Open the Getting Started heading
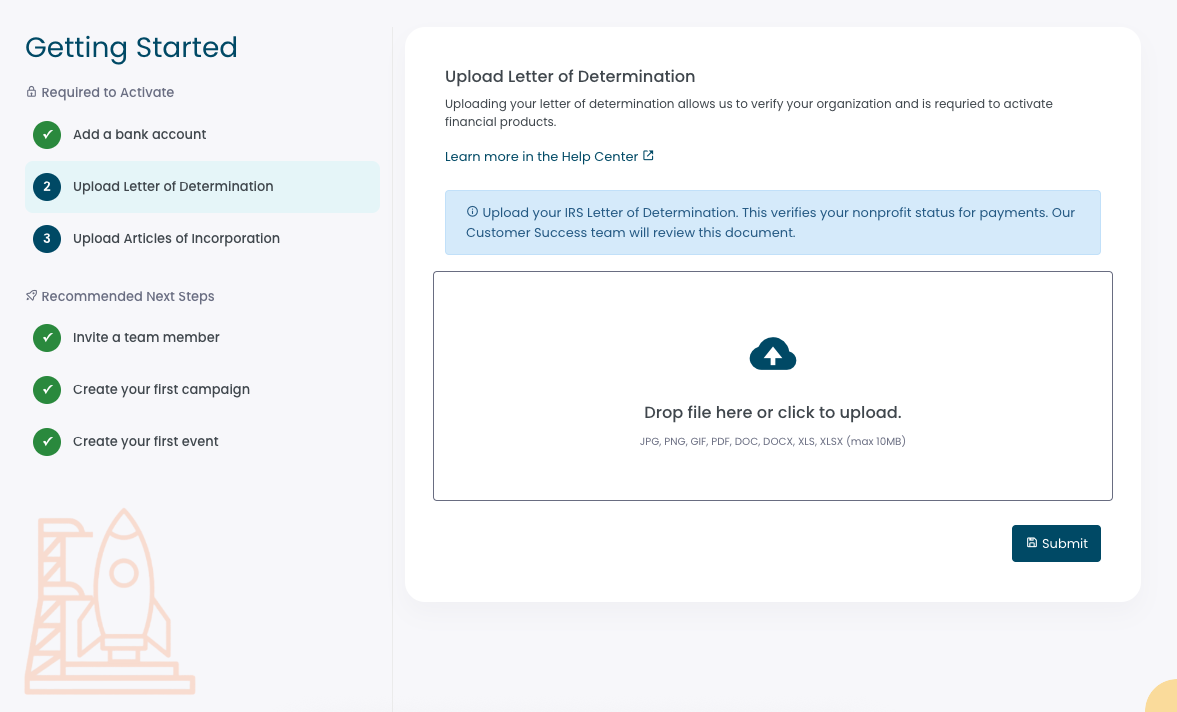 point(131,47)
